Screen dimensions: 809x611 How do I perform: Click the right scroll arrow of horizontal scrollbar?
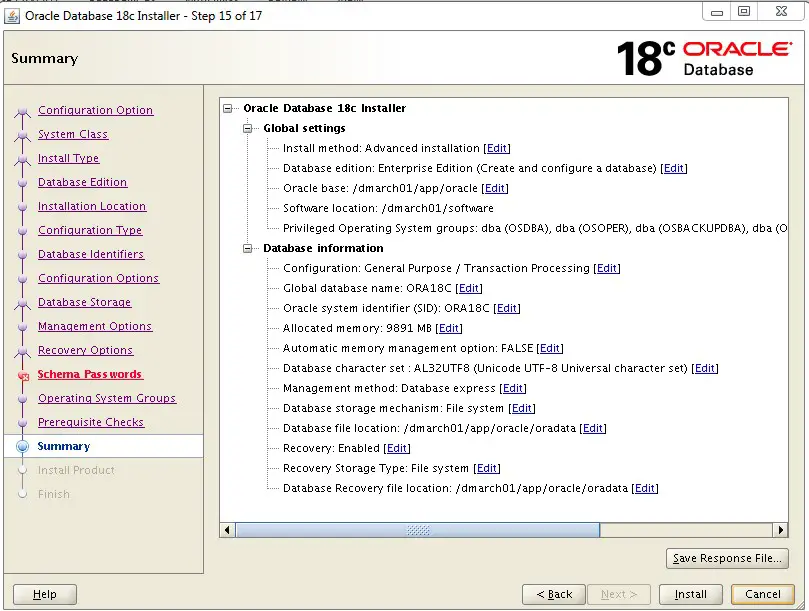(x=780, y=530)
